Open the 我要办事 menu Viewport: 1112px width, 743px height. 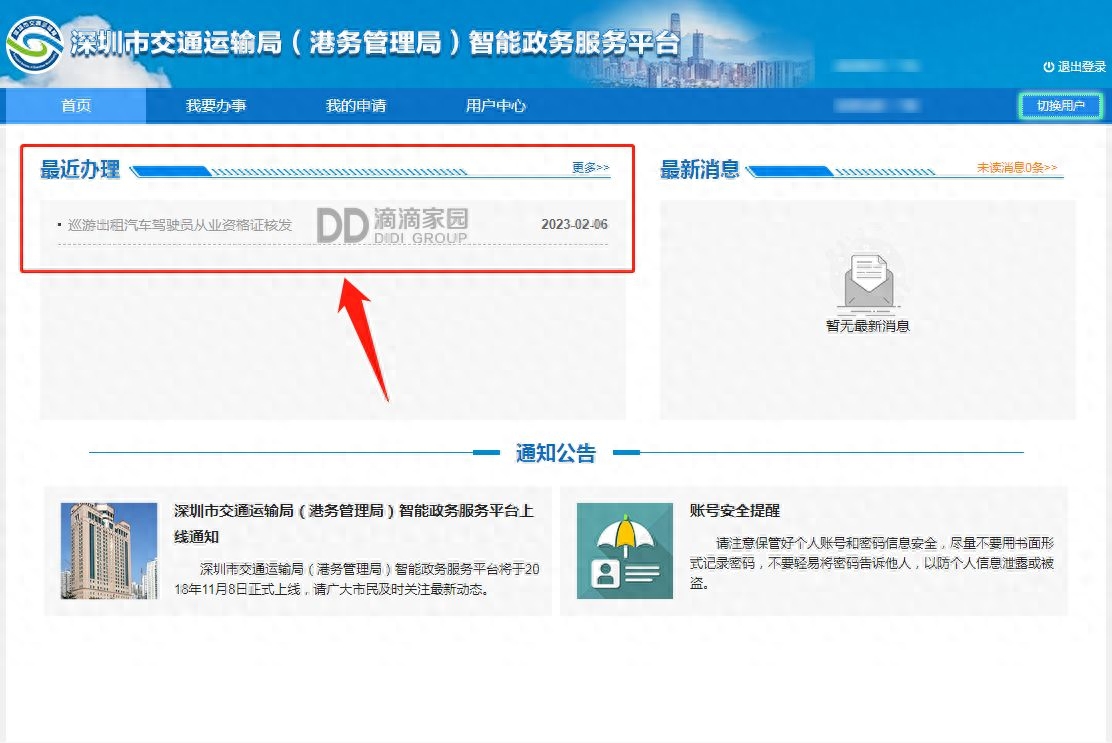tap(216, 106)
